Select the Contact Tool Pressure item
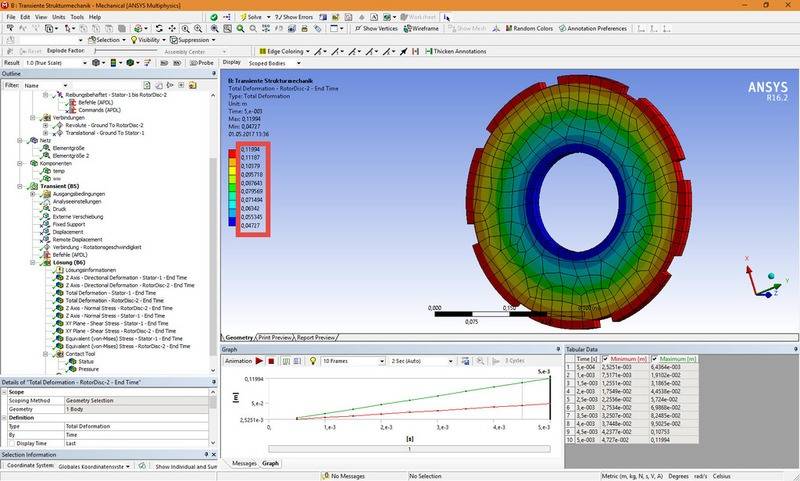The width and height of the screenshot is (800, 481). [88, 369]
